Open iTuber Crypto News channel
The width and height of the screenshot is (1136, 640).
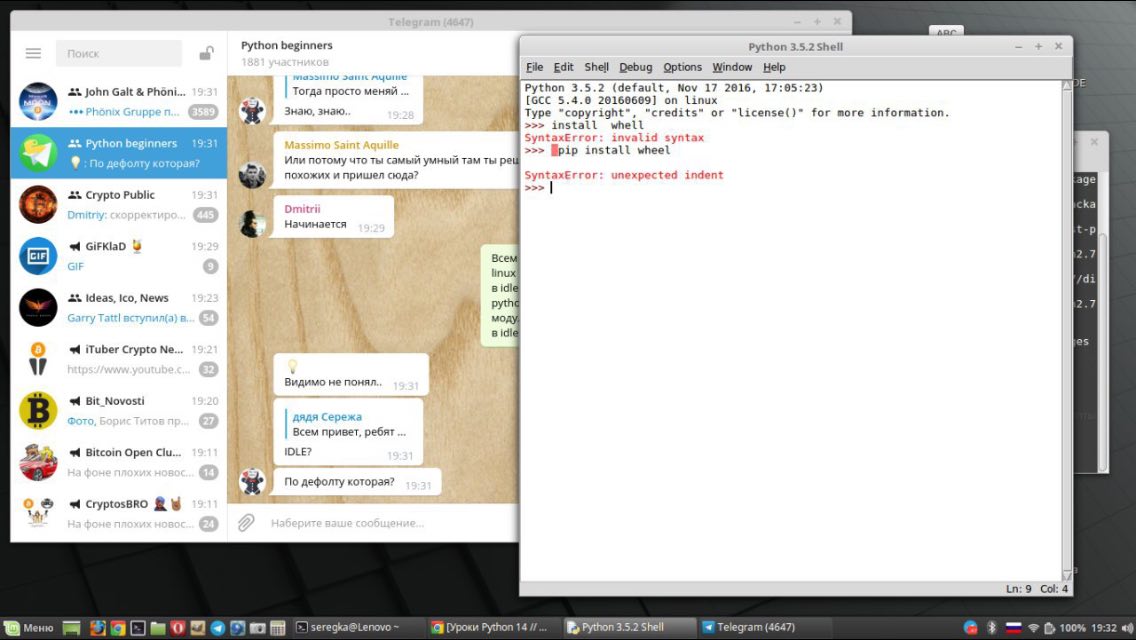pyautogui.click(x=119, y=359)
